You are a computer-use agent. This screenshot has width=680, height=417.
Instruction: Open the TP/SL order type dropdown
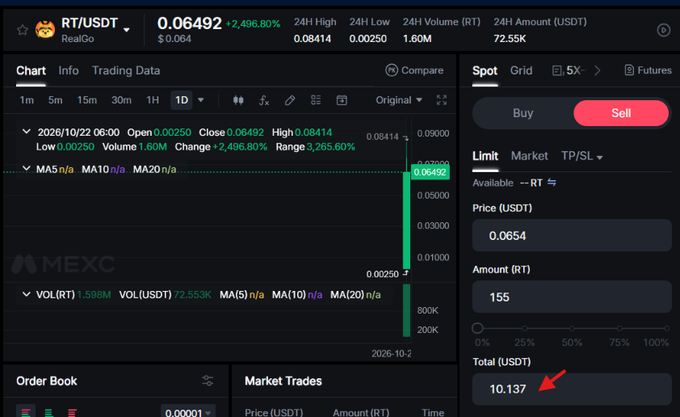tap(582, 156)
